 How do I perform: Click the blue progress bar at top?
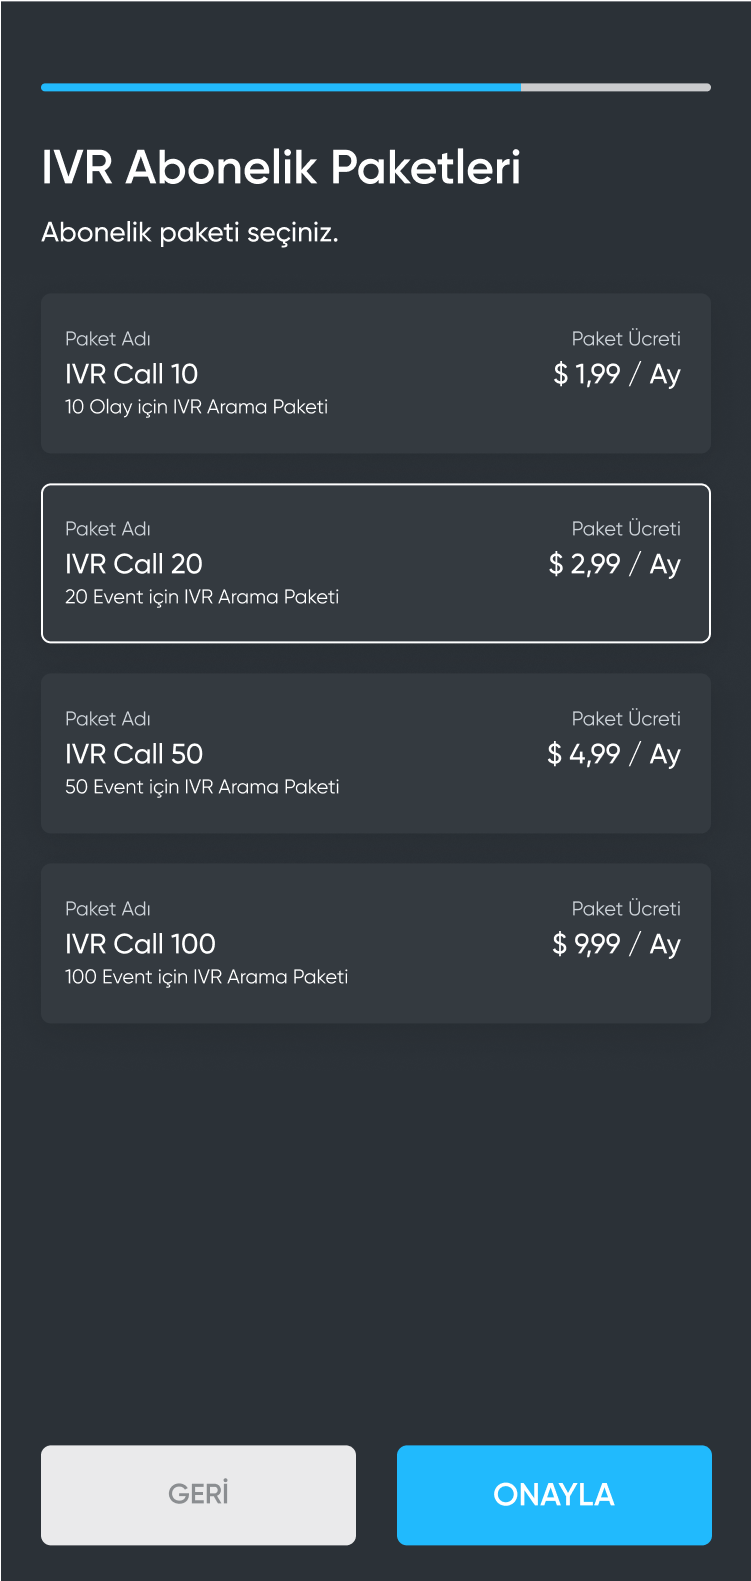[281, 87]
